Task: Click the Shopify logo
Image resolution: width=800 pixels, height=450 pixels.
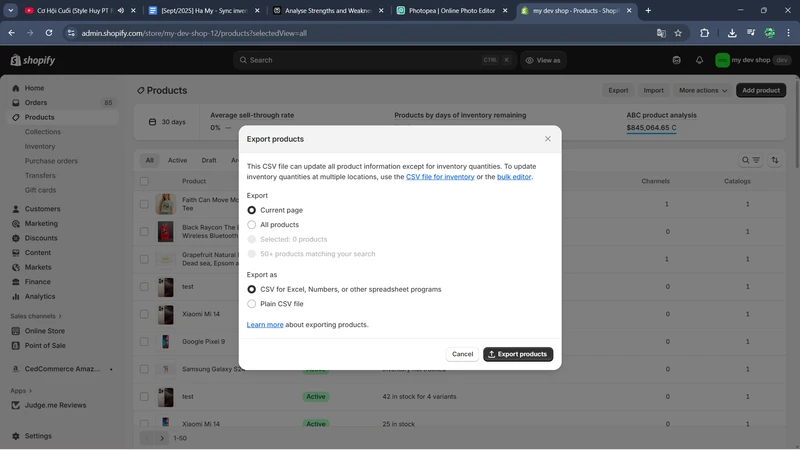Action: click(x=33, y=60)
